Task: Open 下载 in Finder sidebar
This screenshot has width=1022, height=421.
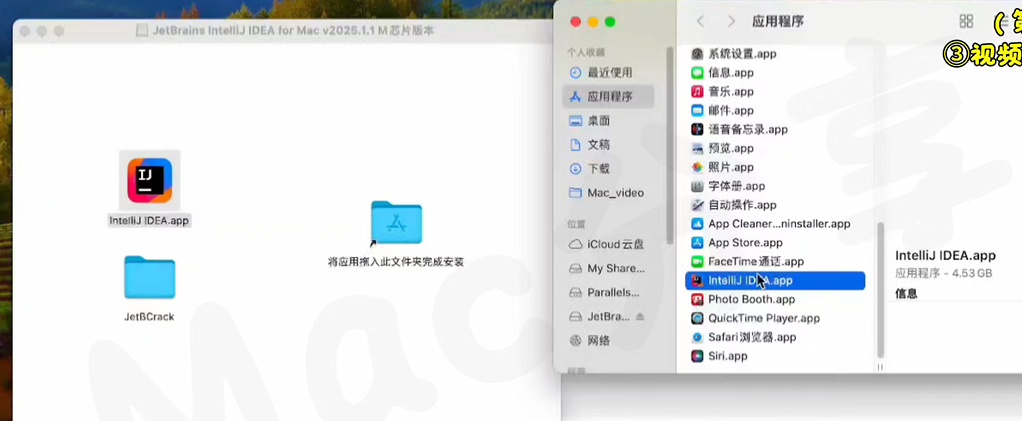Action: point(607,169)
